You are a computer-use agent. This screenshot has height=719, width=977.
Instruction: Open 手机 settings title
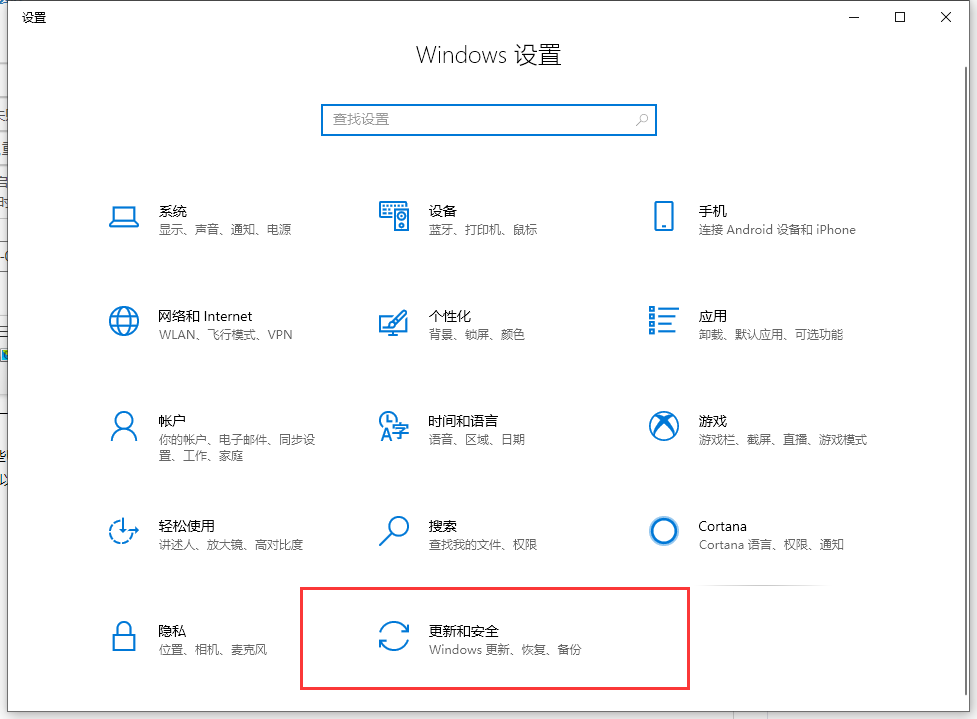[712, 211]
